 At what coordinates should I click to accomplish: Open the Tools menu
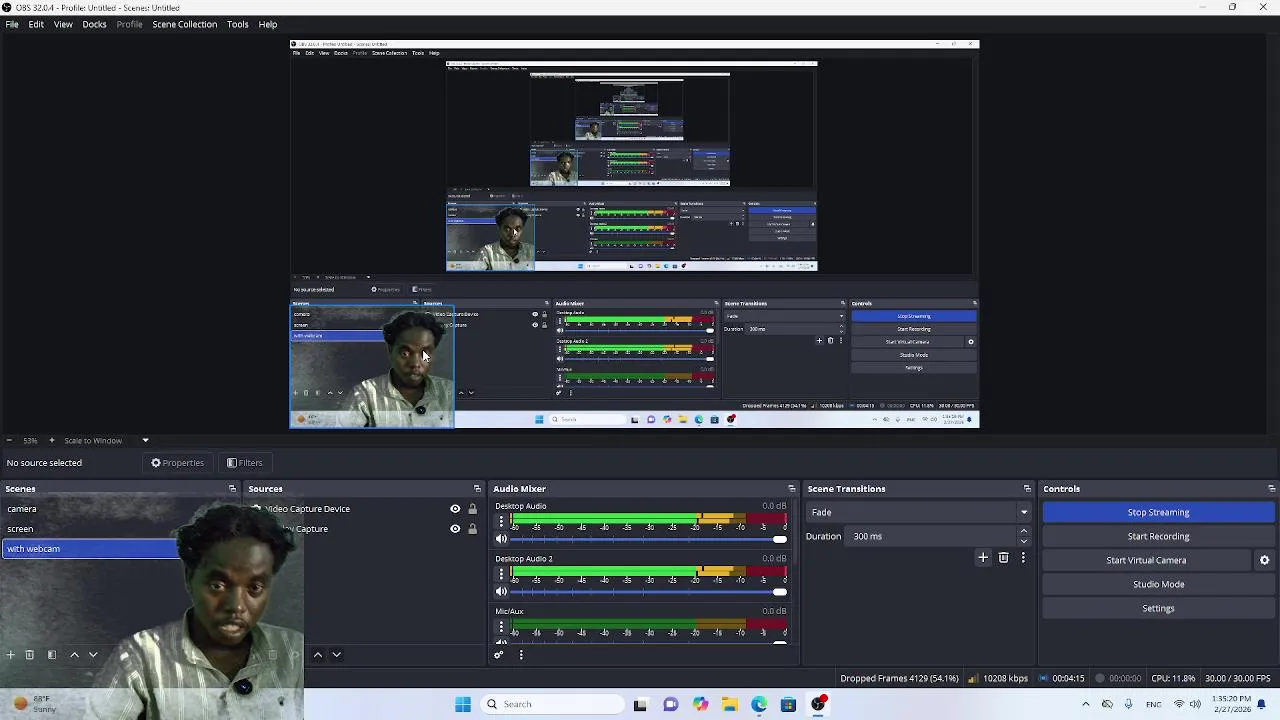[x=237, y=24]
